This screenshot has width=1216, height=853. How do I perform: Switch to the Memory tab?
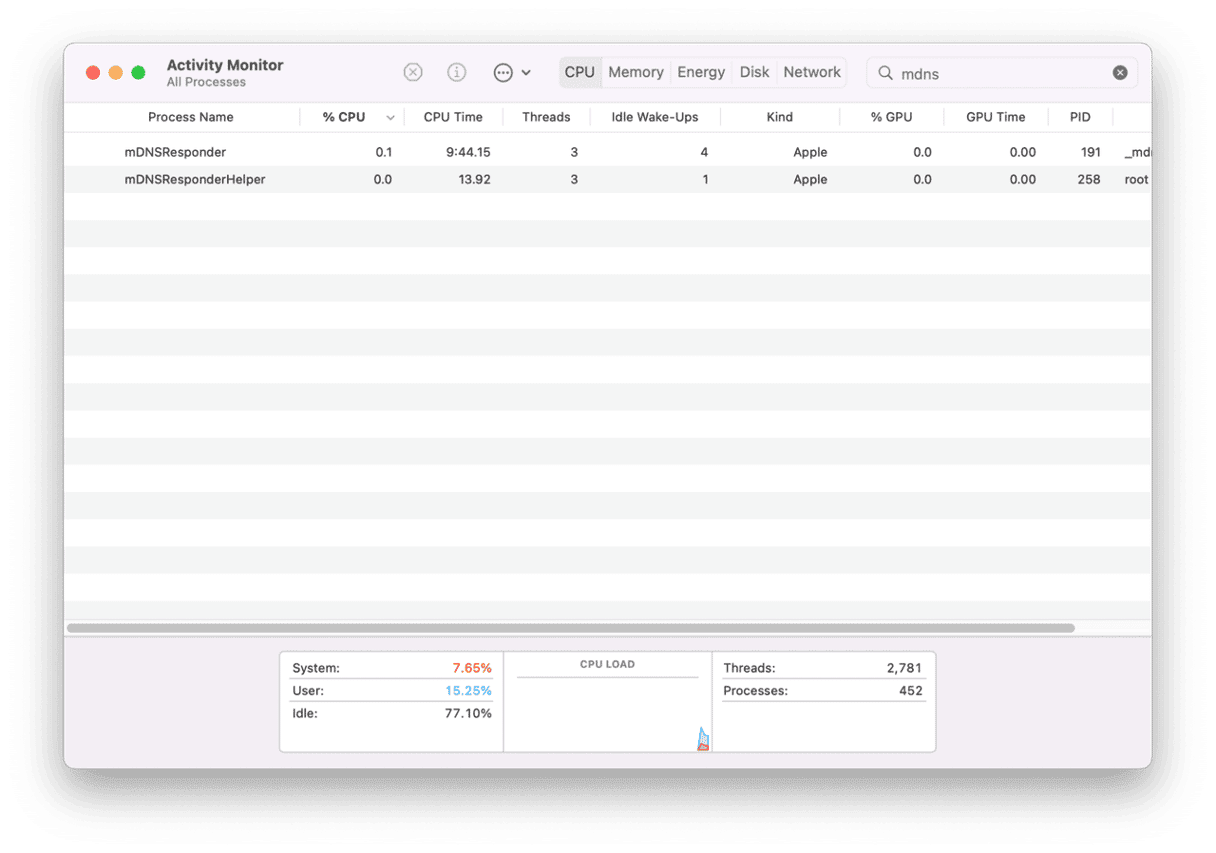point(635,72)
